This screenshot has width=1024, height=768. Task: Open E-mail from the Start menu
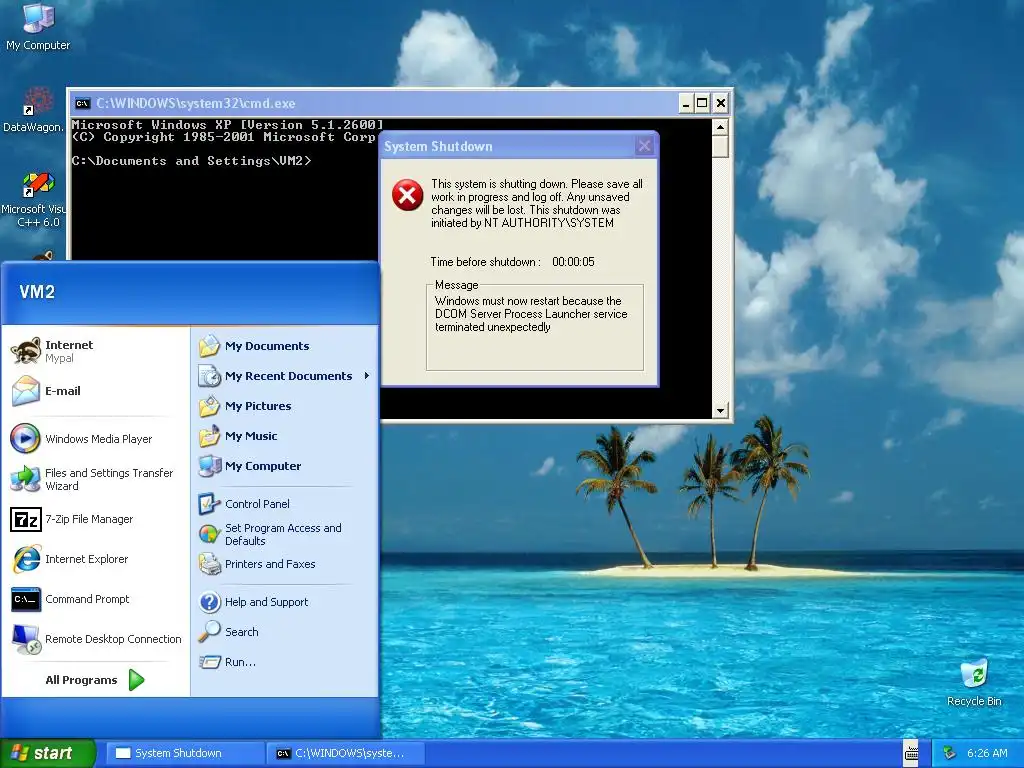(95, 391)
